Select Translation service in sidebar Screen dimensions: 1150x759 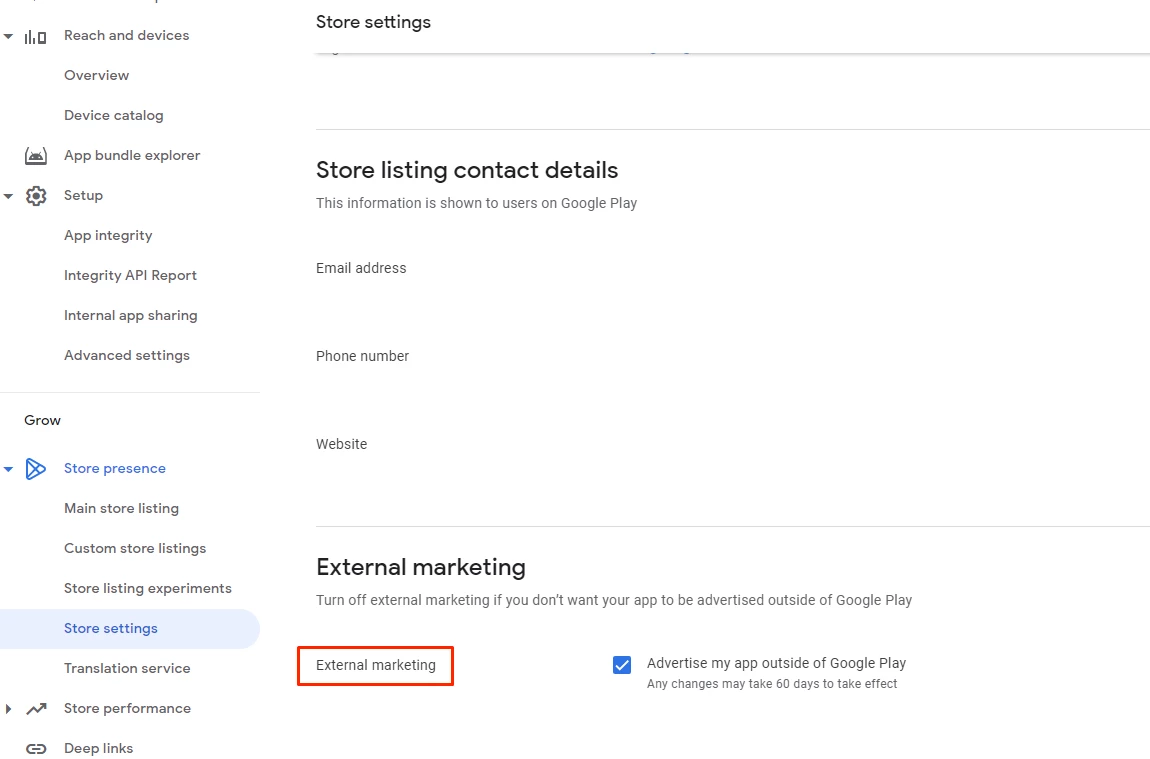point(127,668)
